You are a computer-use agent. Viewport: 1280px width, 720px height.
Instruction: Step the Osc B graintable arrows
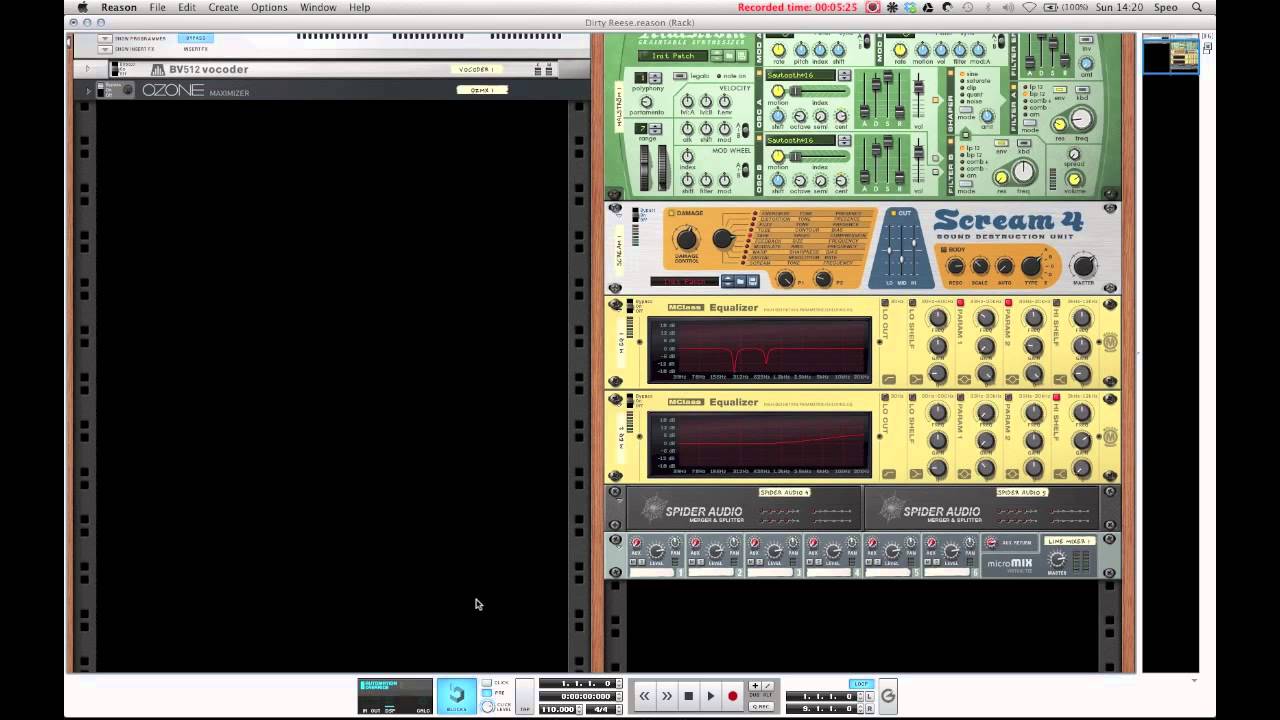click(x=845, y=141)
